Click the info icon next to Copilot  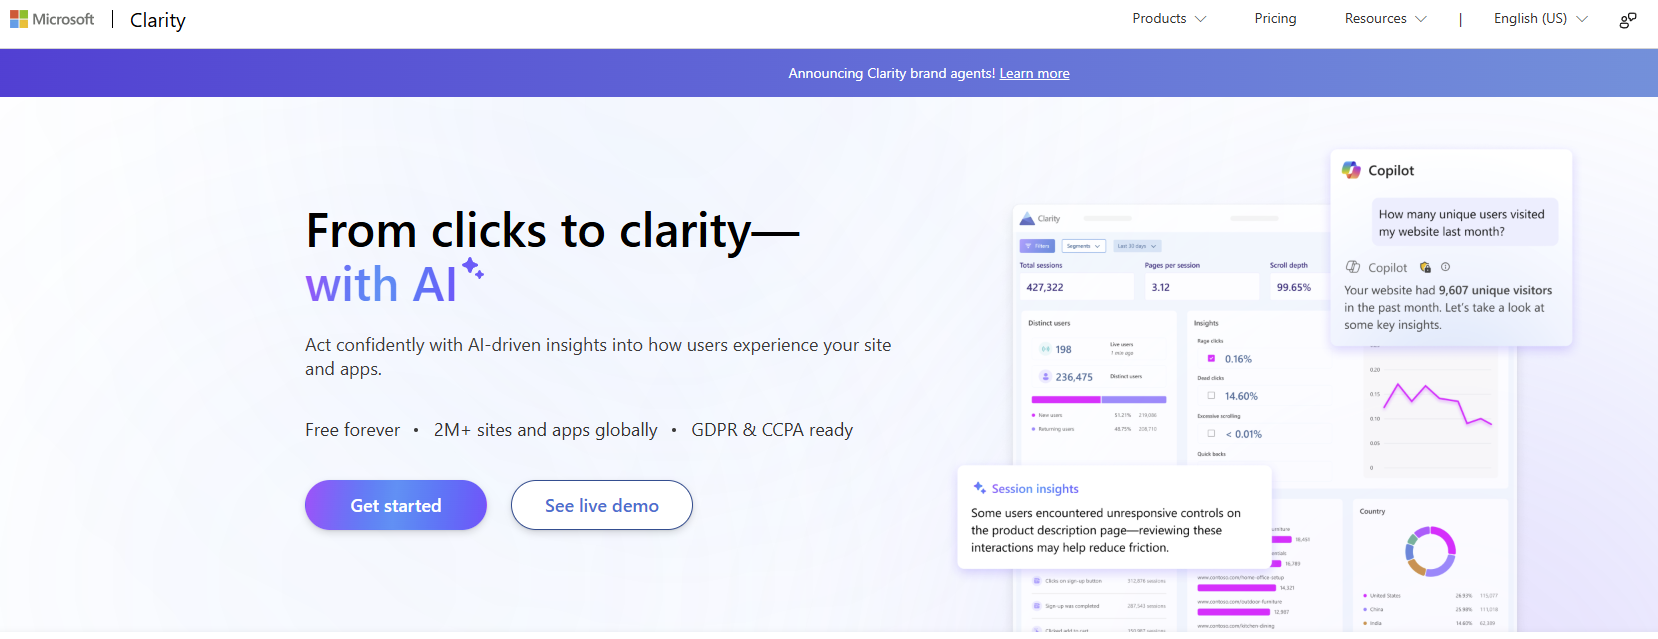1445,267
